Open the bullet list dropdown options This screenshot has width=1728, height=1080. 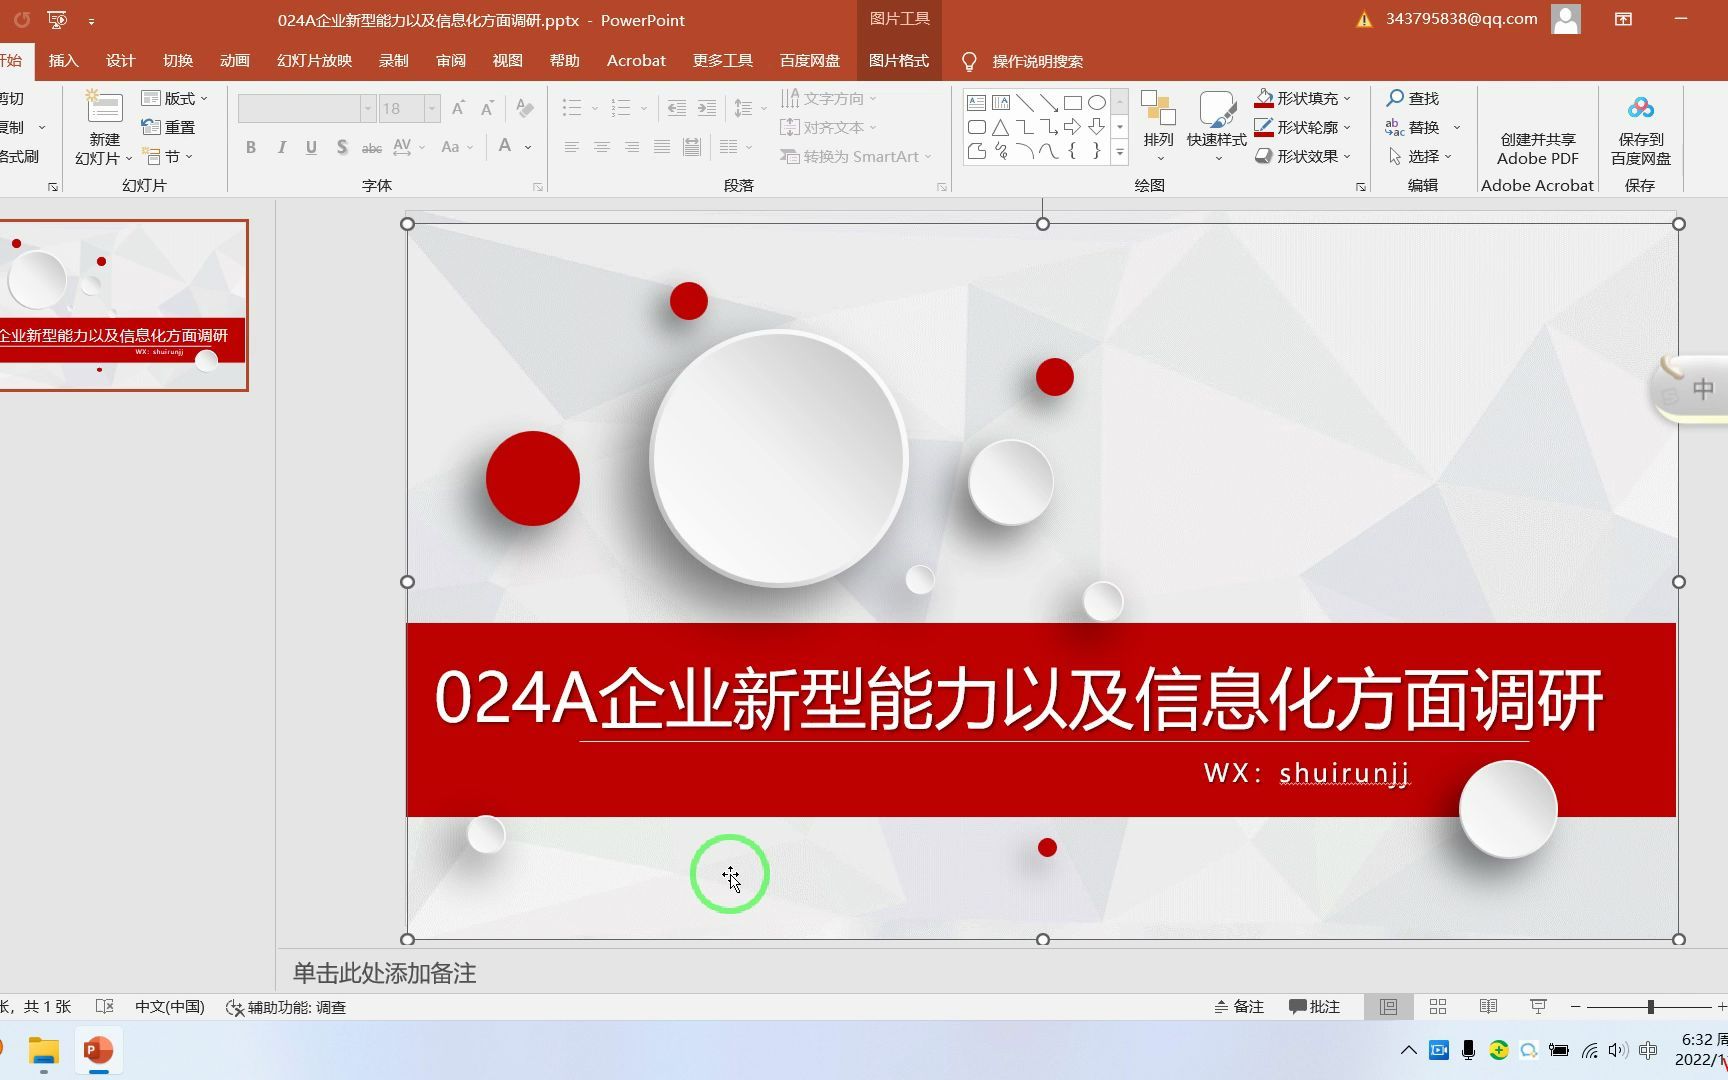tap(594, 107)
